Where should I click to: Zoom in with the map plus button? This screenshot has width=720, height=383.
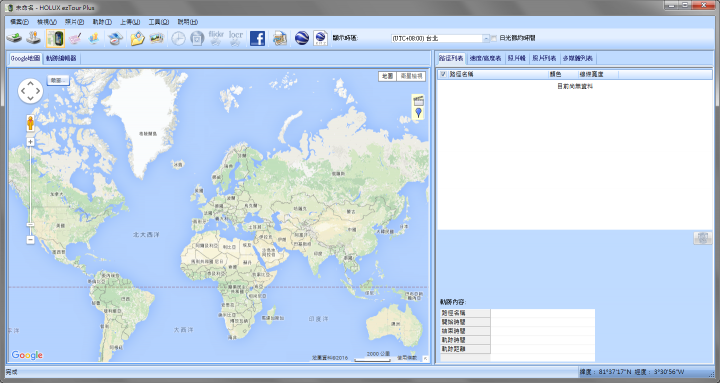pos(30,142)
